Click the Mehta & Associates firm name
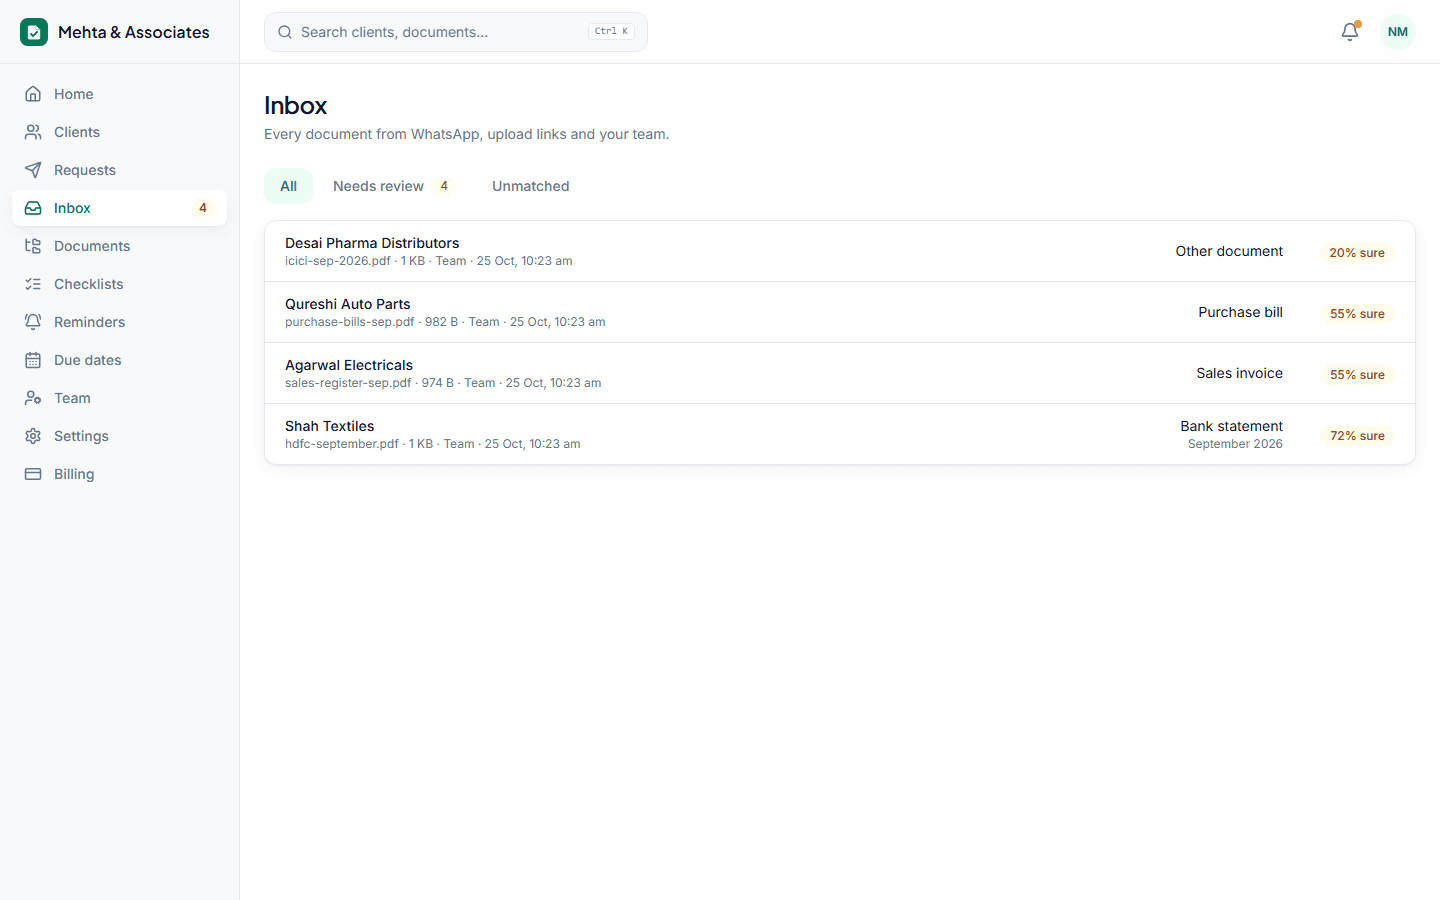 pyautogui.click(x=134, y=32)
